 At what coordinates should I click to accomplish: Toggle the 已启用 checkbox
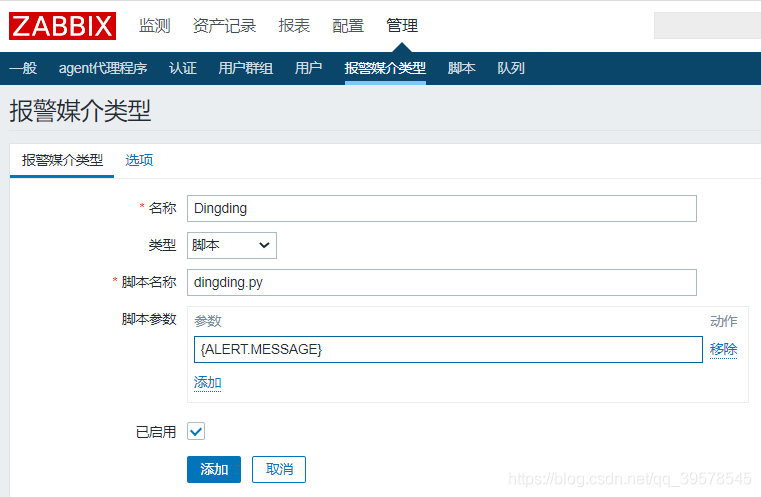coord(196,431)
